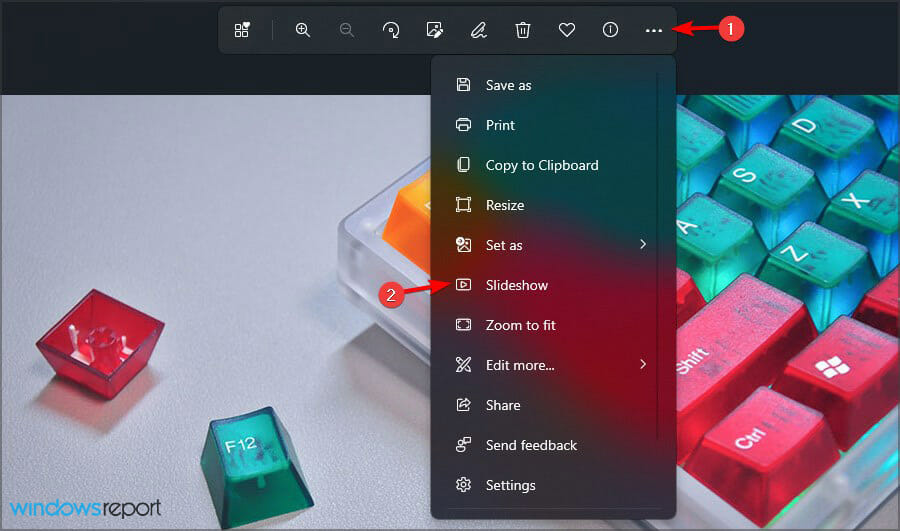The image size is (900, 531).
Task: Click the Resize frame icon
Action: point(463,205)
